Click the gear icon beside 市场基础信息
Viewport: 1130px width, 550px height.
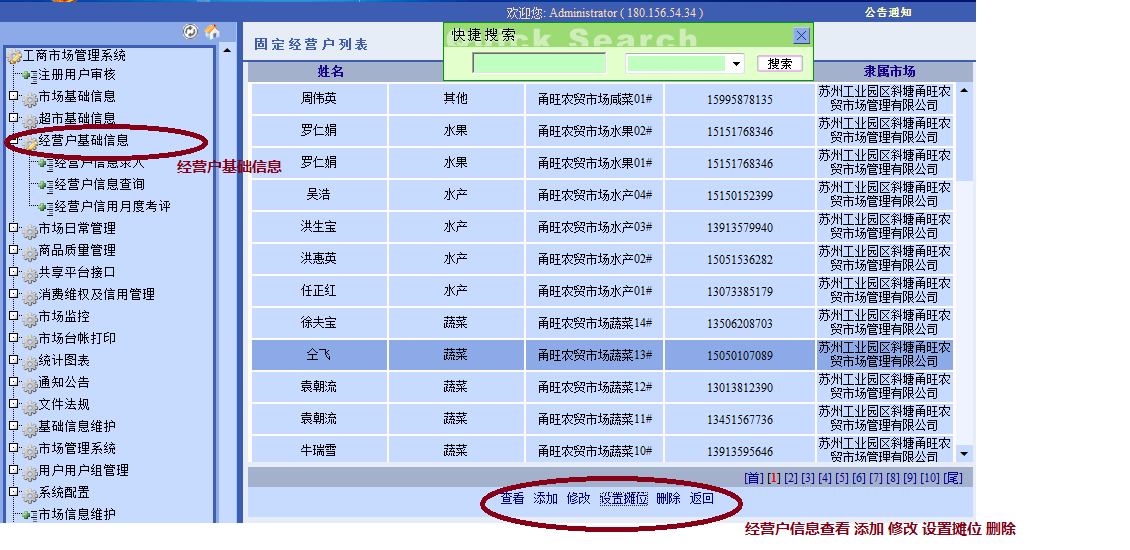click(30, 99)
